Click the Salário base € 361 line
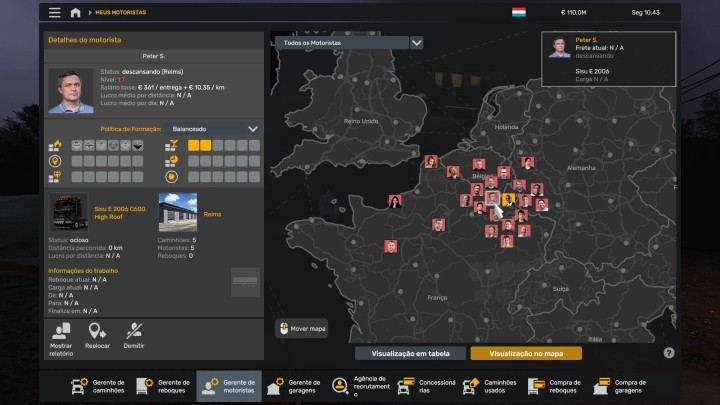720x405 pixels. [163, 87]
